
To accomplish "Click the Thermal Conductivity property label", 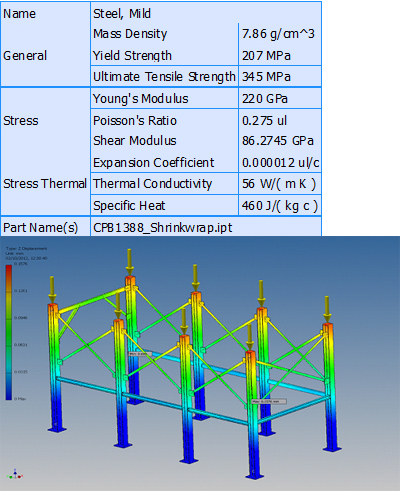I will click(x=153, y=184).
